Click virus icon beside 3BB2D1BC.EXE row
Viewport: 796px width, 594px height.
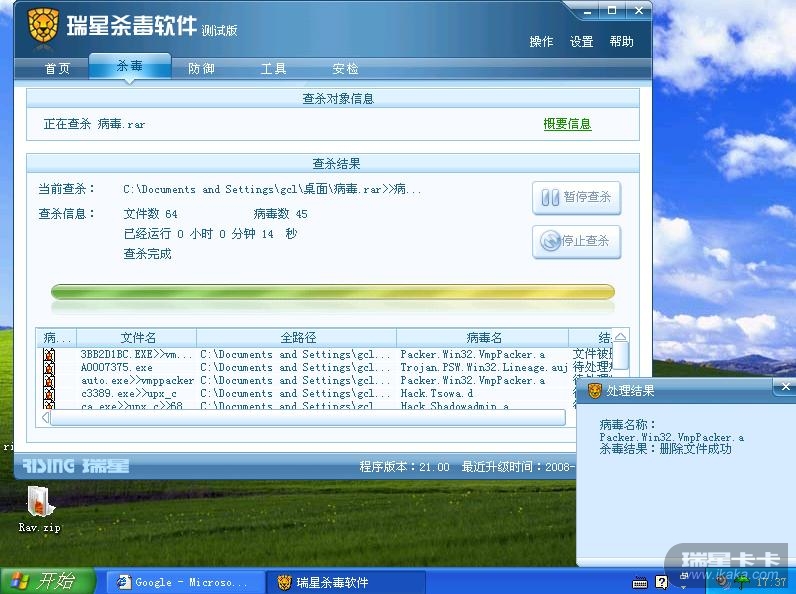(x=49, y=355)
